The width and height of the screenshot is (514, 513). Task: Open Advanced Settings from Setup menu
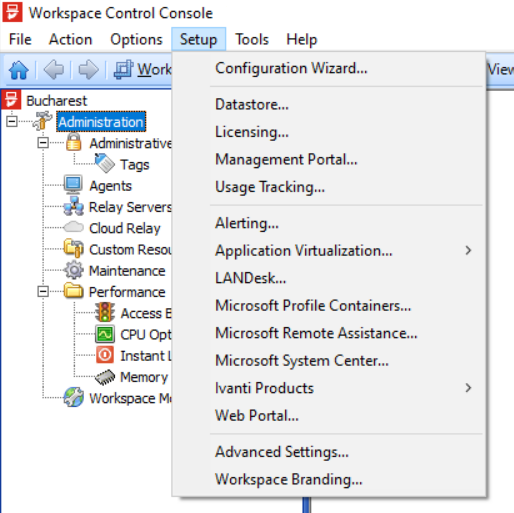(x=329, y=452)
